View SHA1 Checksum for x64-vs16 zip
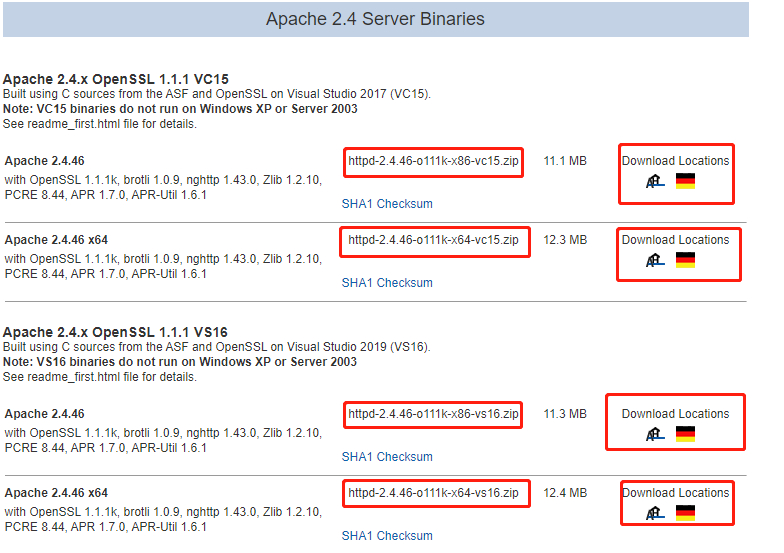This screenshot has height=553, width=784. [387, 536]
